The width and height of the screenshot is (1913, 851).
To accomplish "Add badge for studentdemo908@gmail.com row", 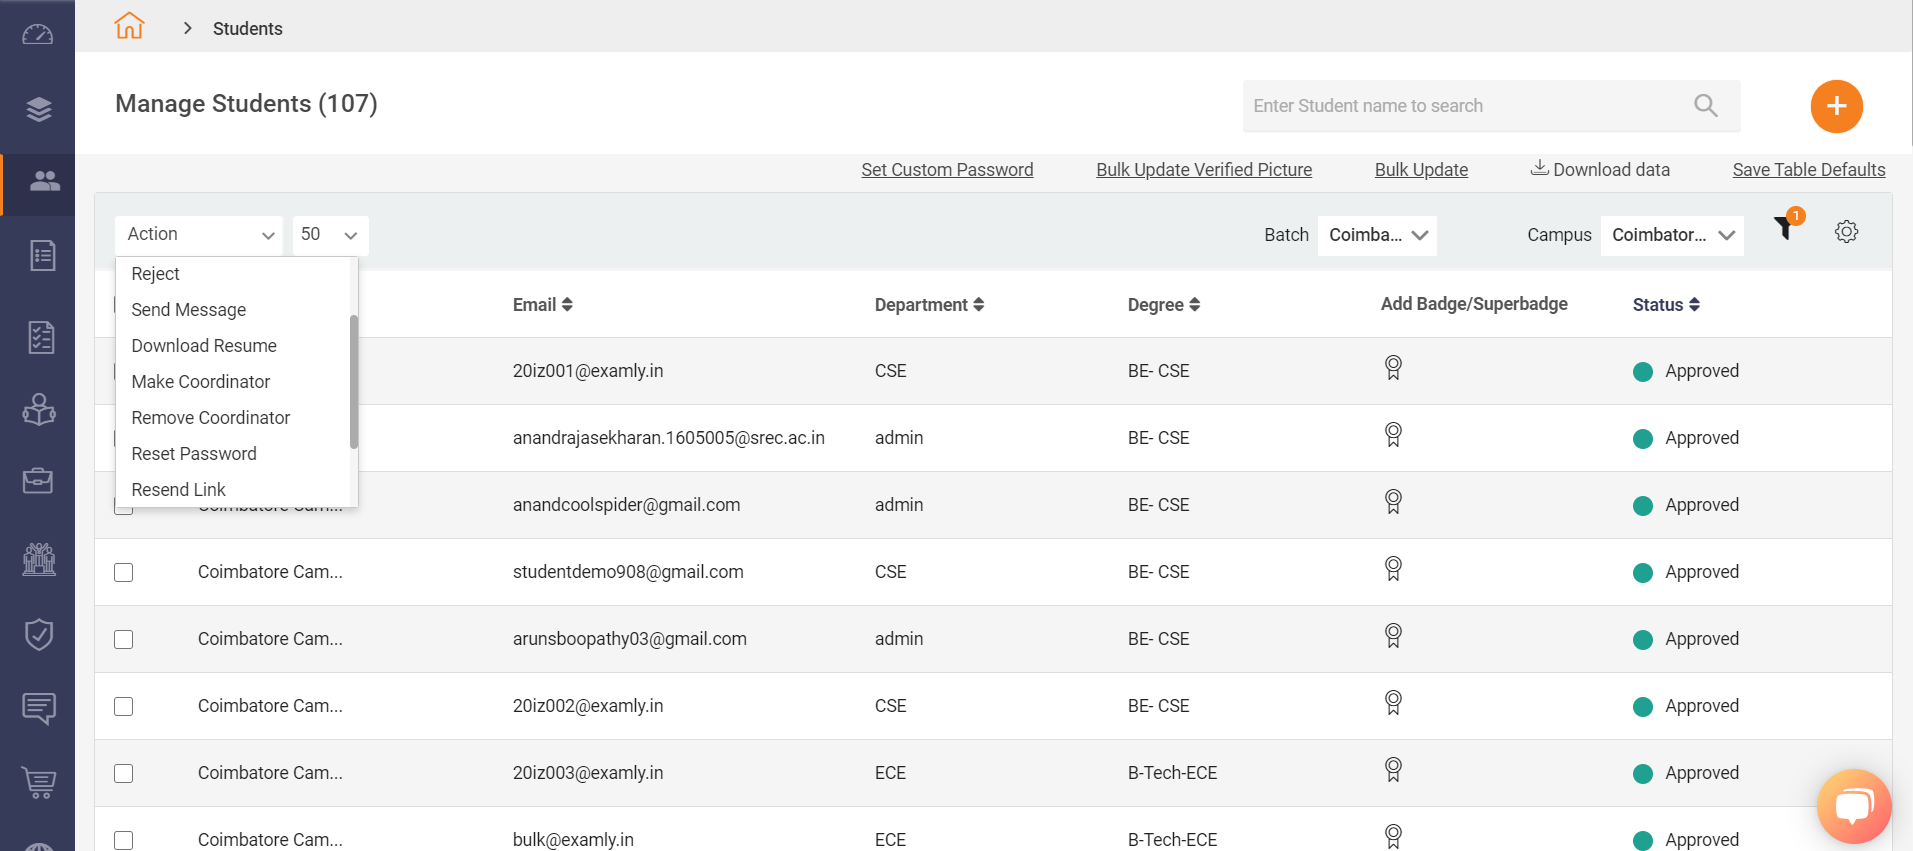I will [1393, 569].
